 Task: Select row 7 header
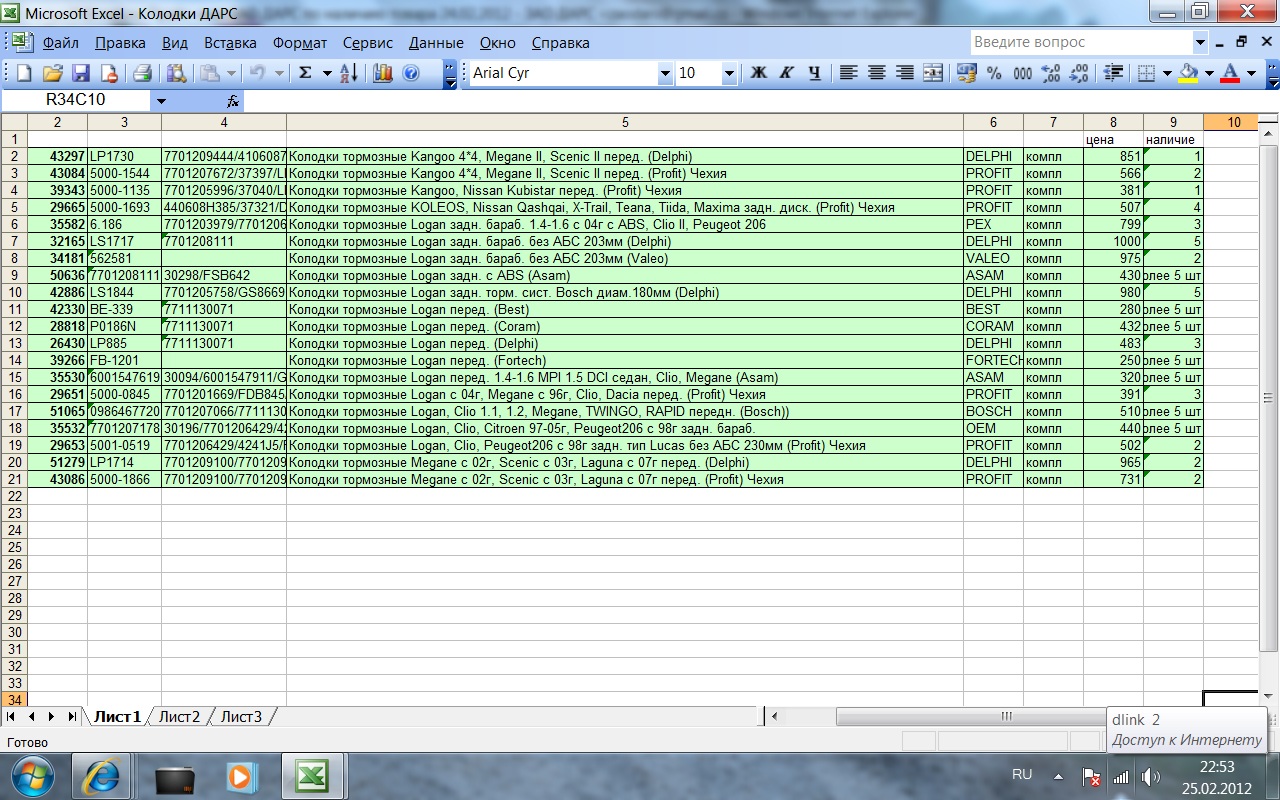tap(14, 241)
